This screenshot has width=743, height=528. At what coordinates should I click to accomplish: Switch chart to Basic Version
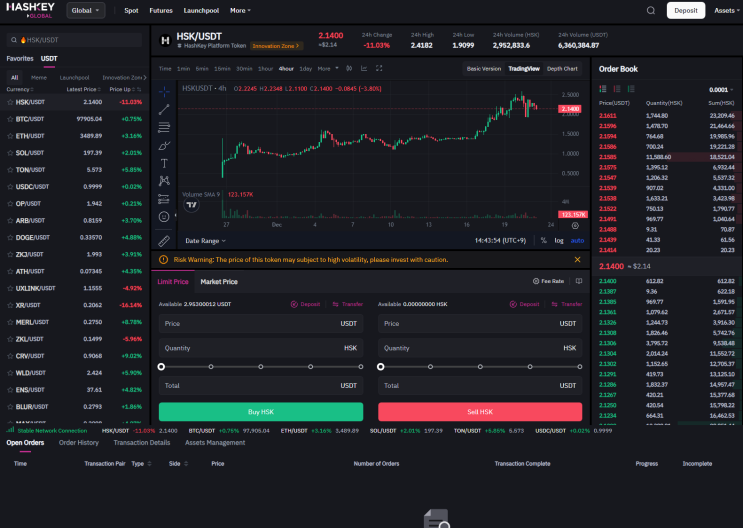click(483, 69)
